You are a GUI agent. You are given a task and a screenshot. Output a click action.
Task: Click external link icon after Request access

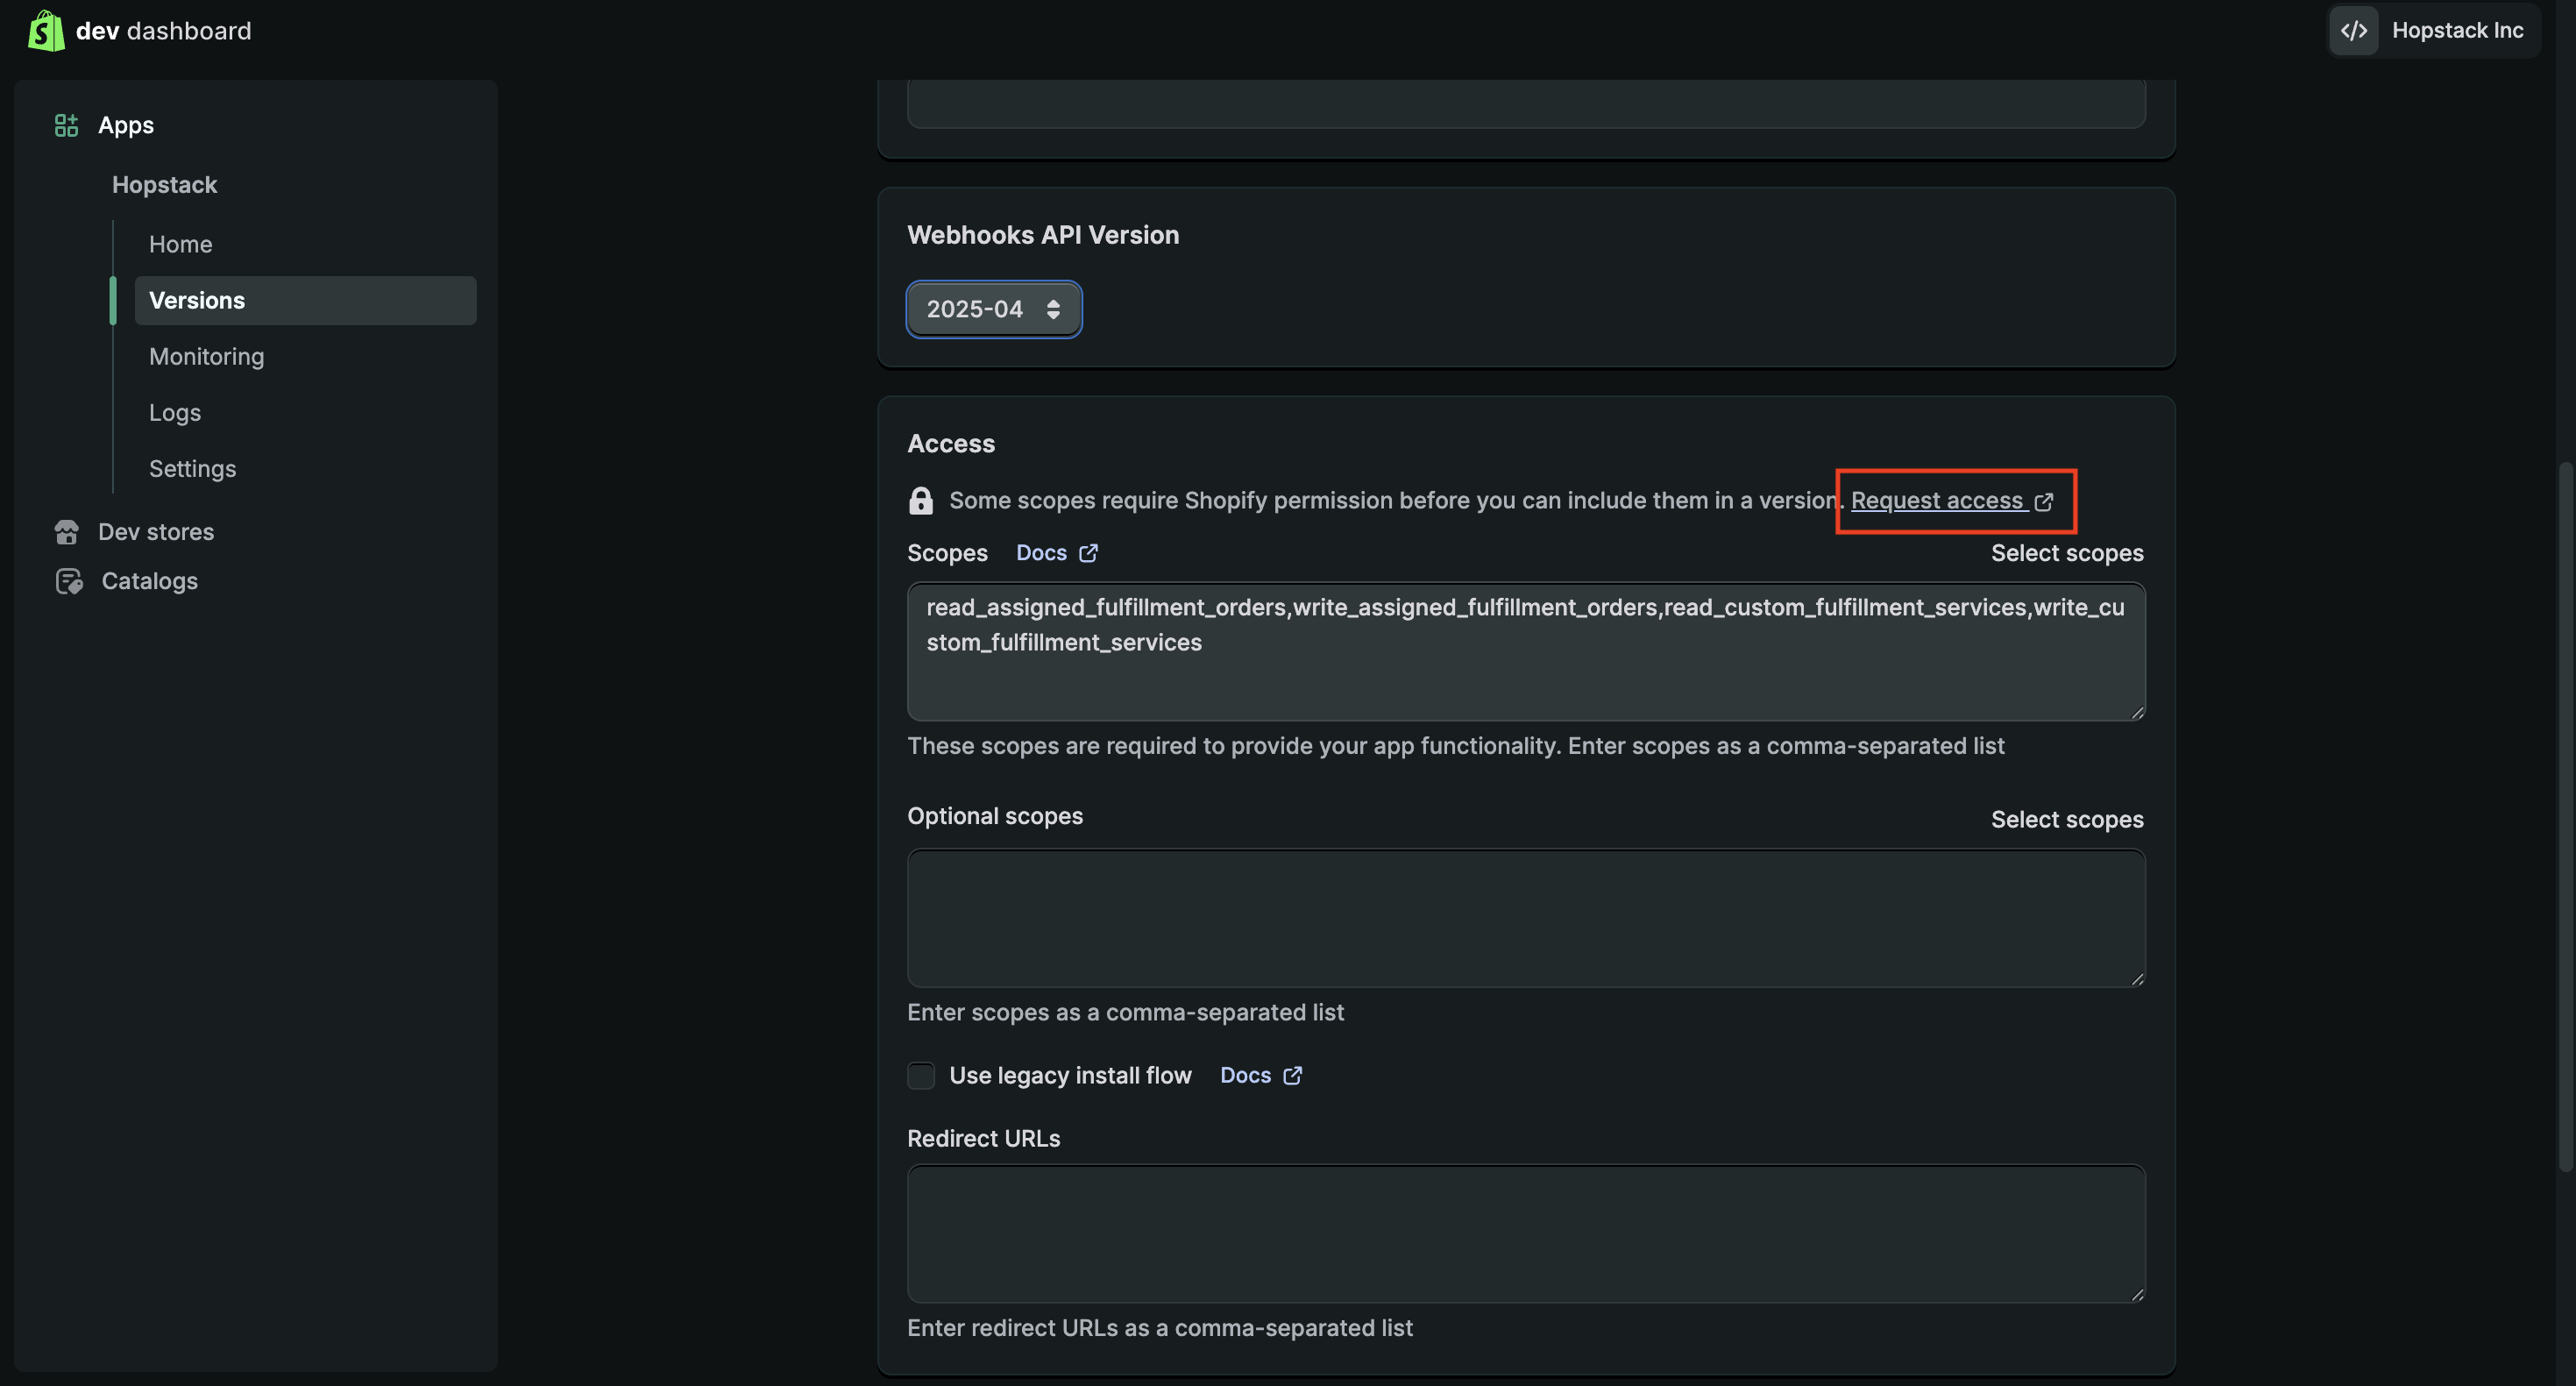2044,502
